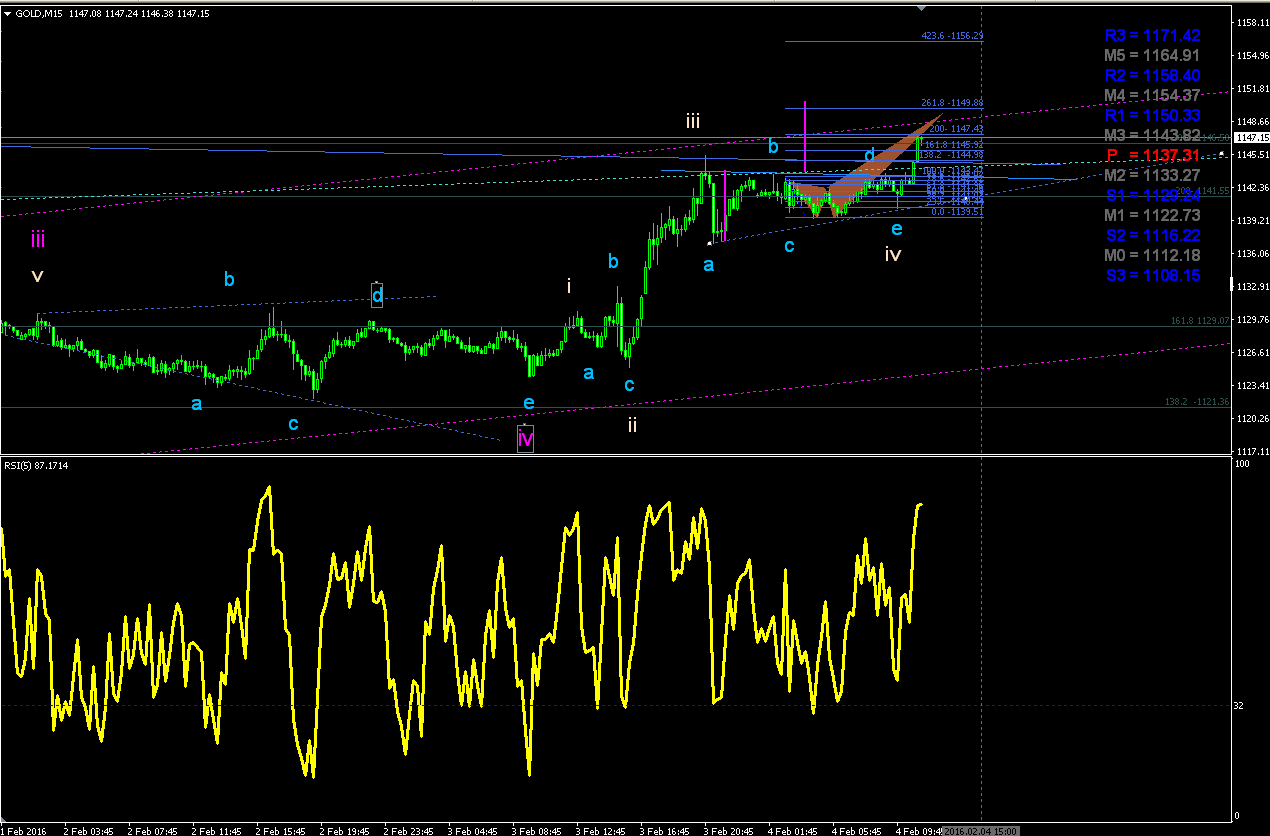This screenshot has width=1270, height=836.
Task: Click the v wave label at left
Action: tap(37, 275)
